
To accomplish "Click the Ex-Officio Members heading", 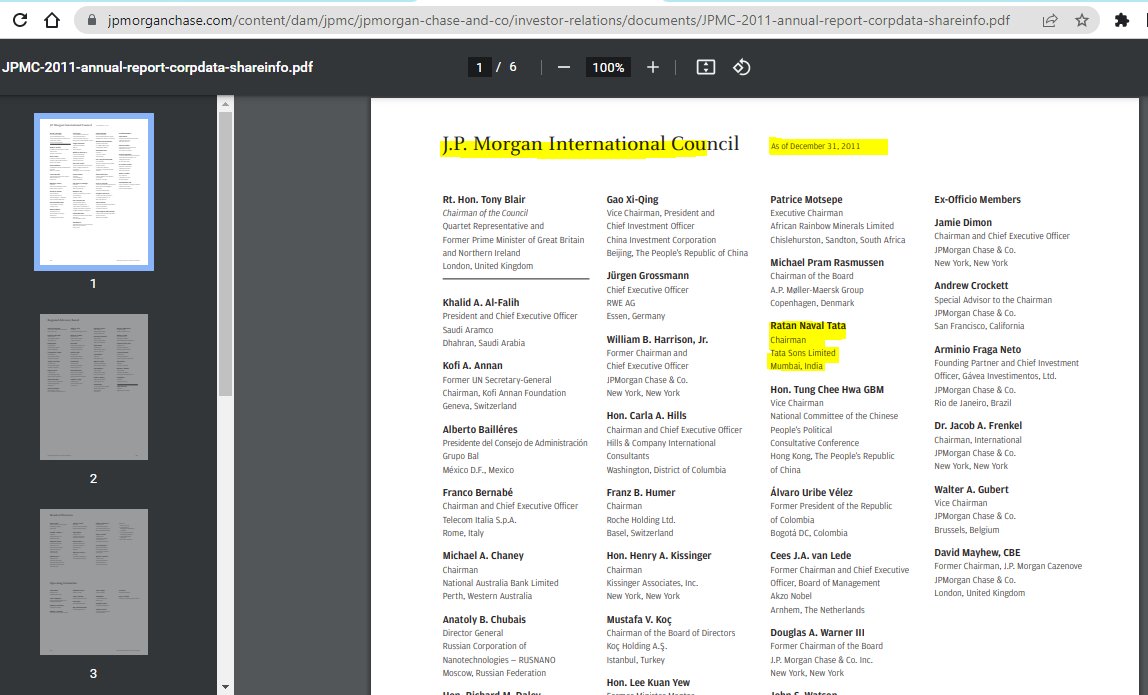I will click(977, 199).
